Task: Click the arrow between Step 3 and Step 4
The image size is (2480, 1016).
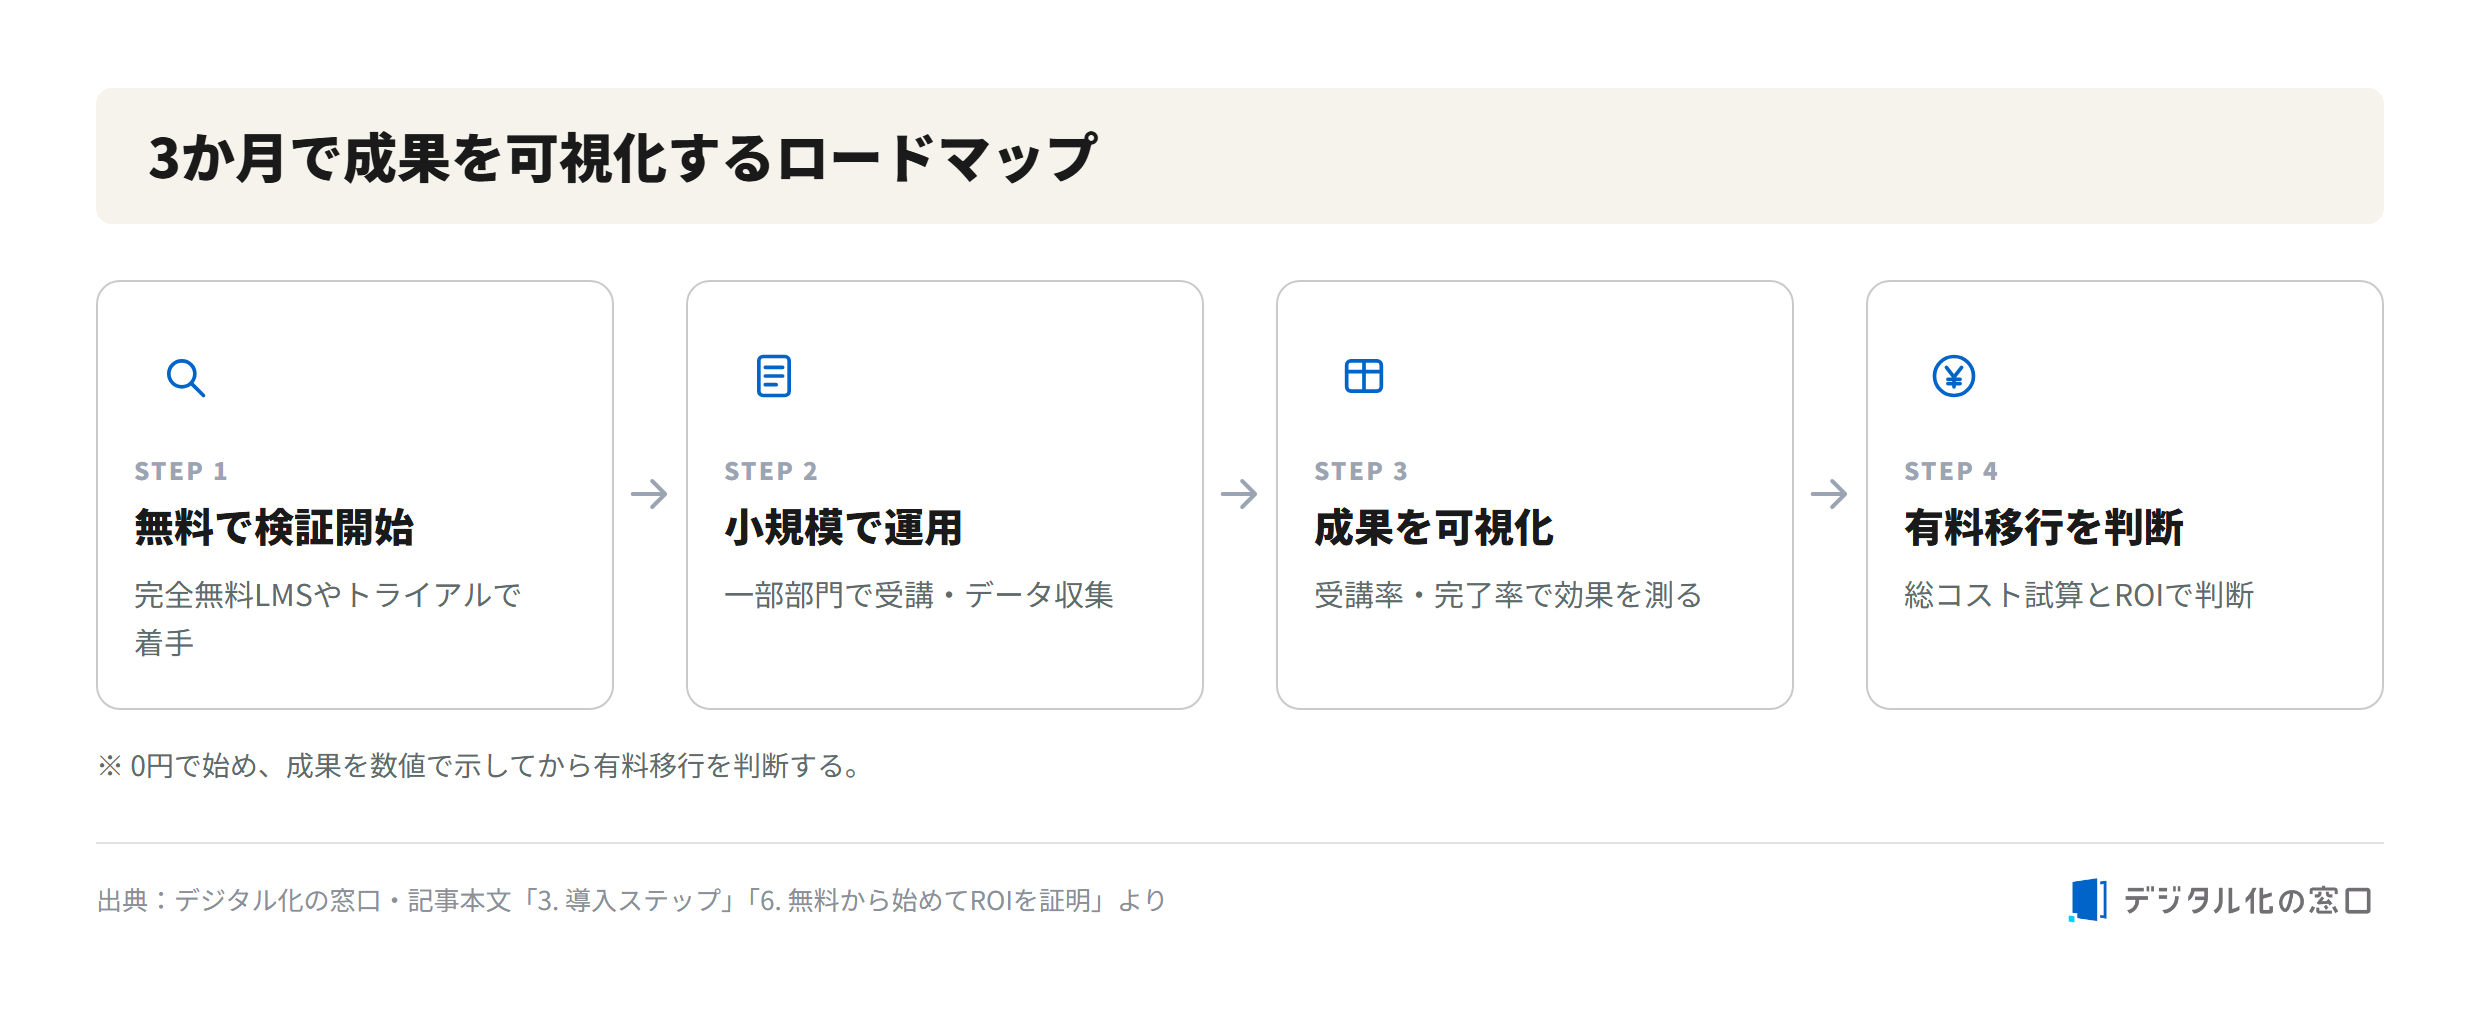Action: (x=1830, y=494)
